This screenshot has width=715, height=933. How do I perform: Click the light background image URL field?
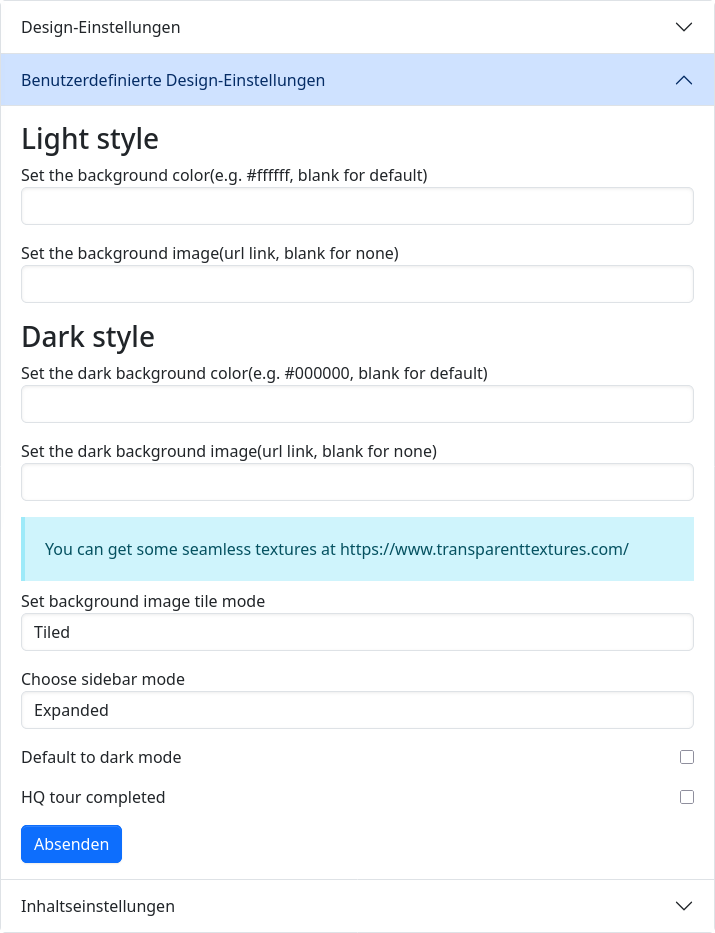pyautogui.click(x=357, y=284)
